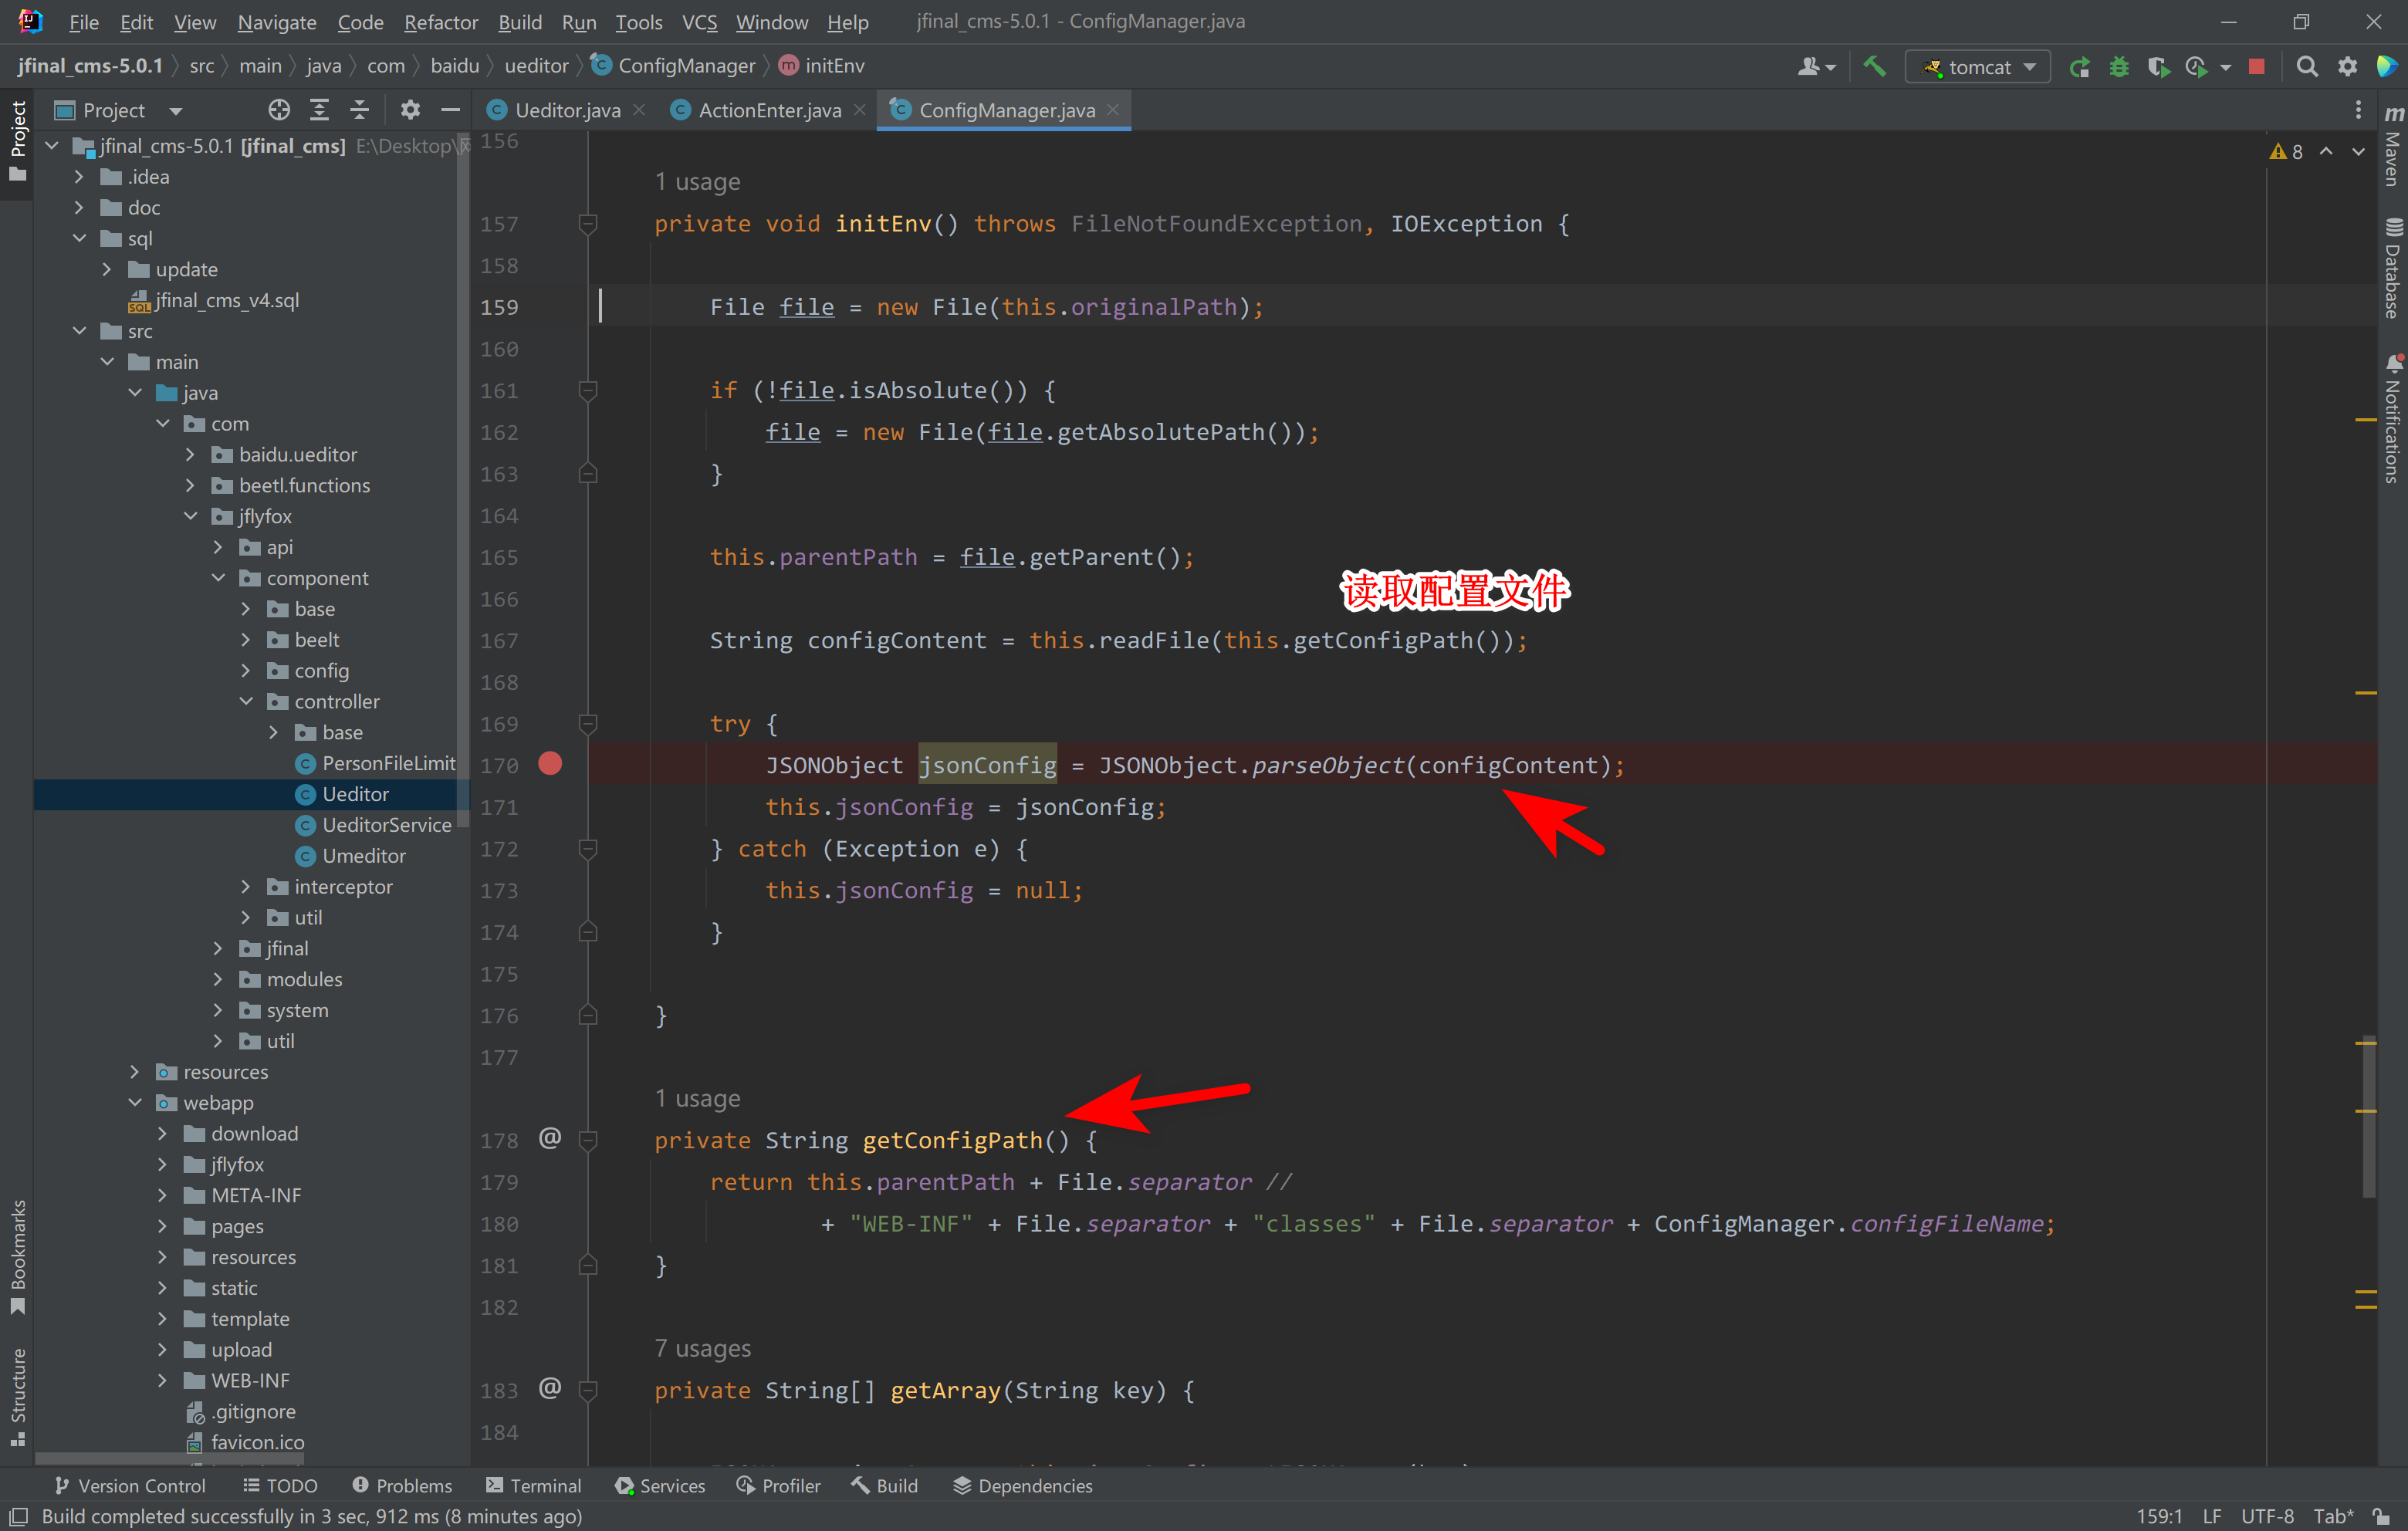Click the Debug tomcat bug icon

click(x=2118, y=67)
